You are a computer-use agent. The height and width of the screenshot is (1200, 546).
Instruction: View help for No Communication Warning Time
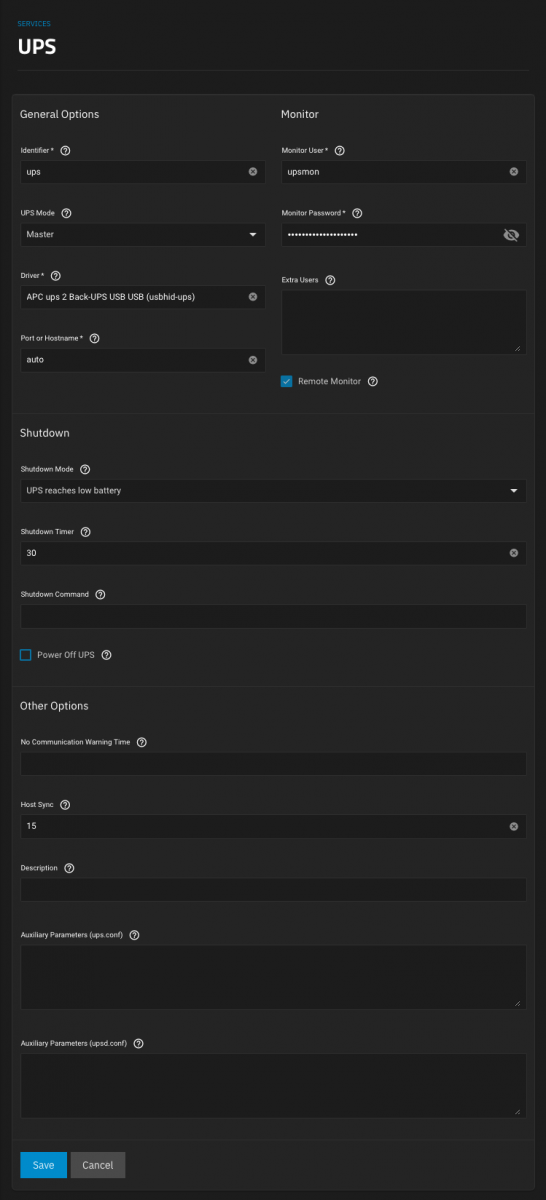pyautogui.click(x=141, y=743)
